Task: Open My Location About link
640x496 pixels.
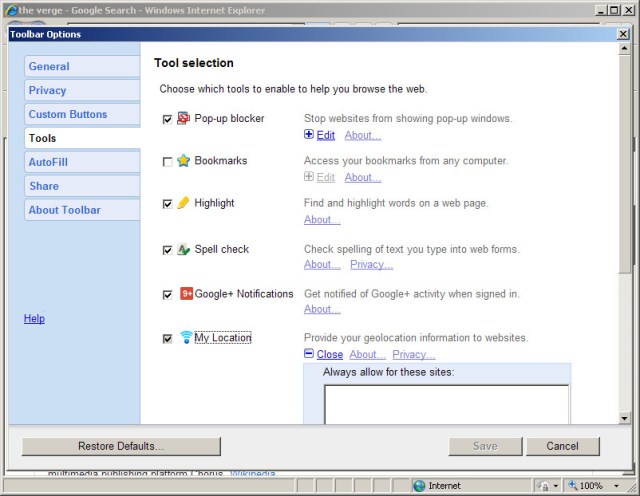Action: click(x=367, y=354)
